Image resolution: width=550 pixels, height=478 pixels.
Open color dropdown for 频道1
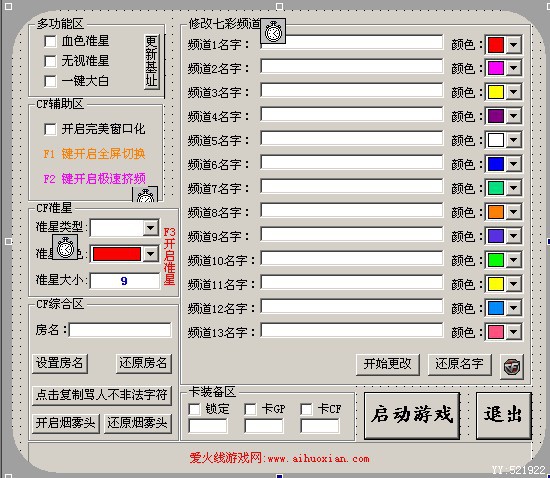pos(514,45)
